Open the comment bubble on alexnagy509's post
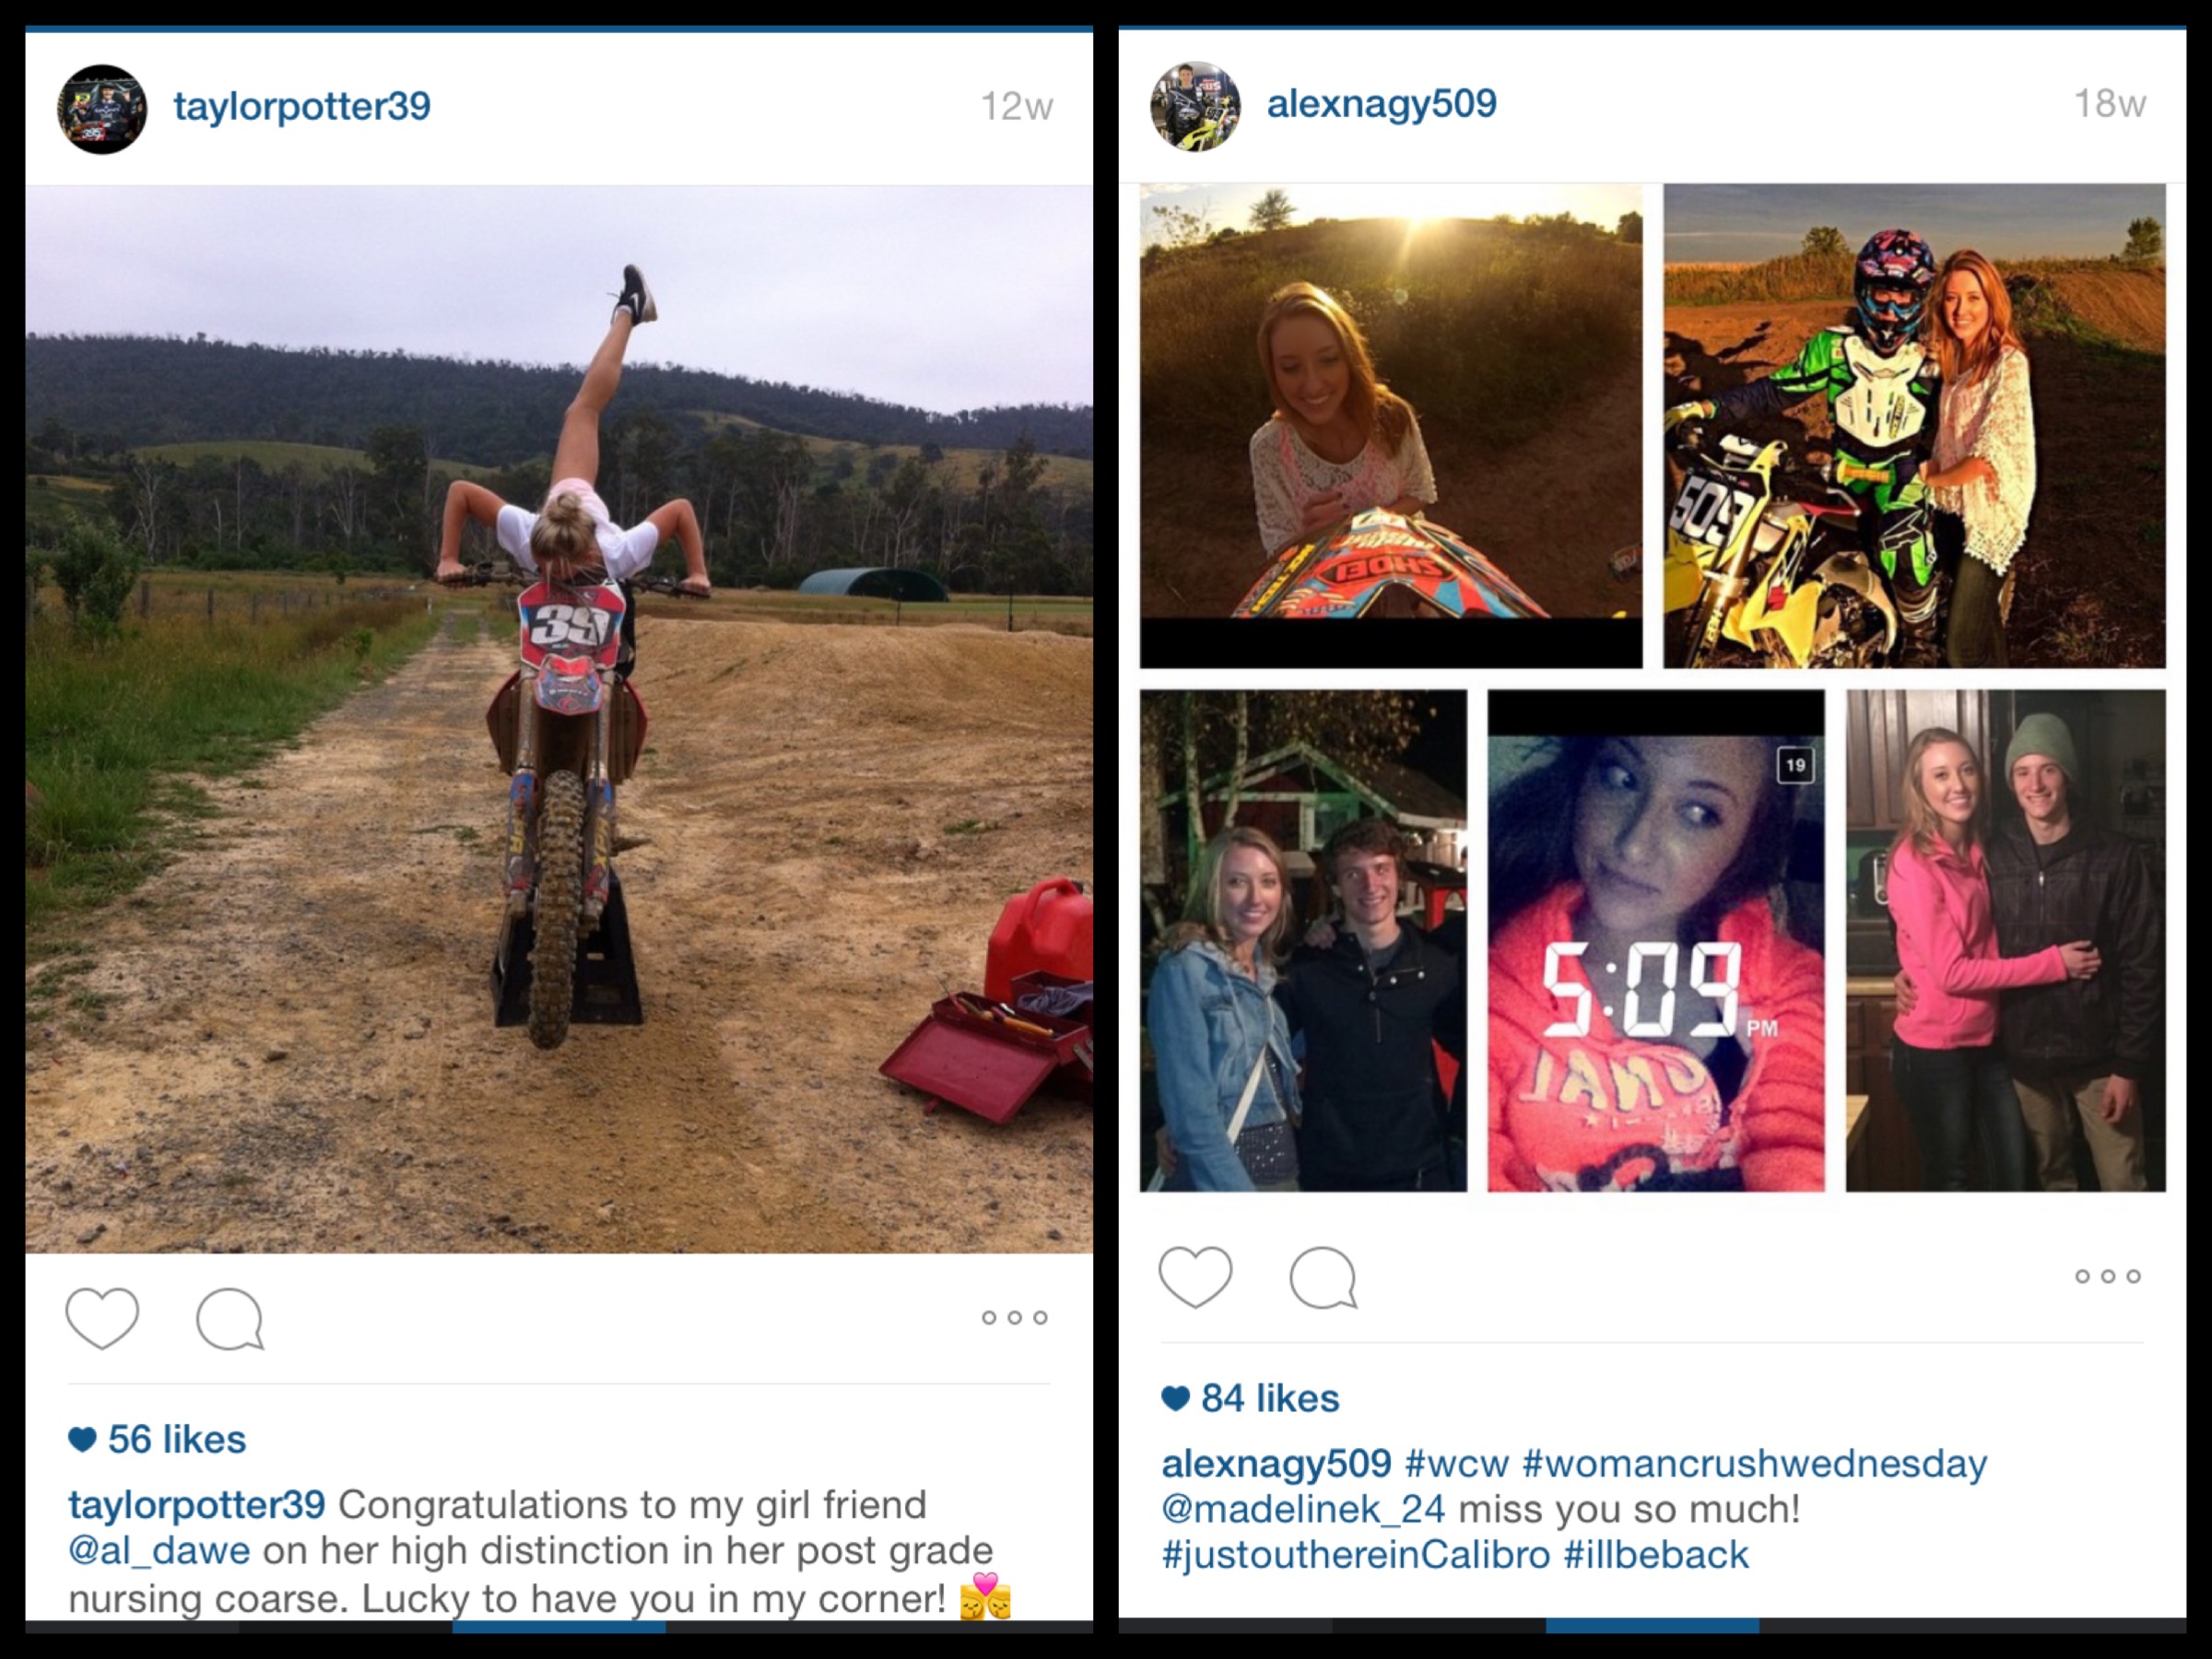Screen dimensions: 2212x1659 pyautogui.click(x=1323, y=1277)
